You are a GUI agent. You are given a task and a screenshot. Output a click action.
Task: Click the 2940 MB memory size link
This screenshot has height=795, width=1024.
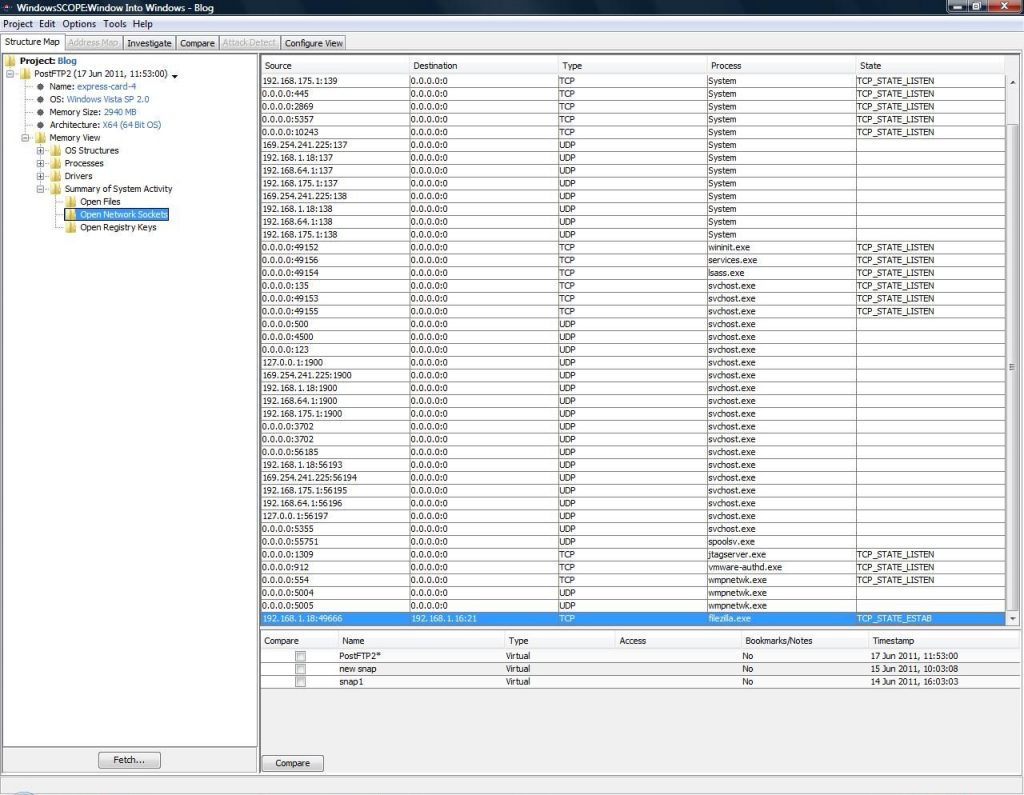point(120,112)
